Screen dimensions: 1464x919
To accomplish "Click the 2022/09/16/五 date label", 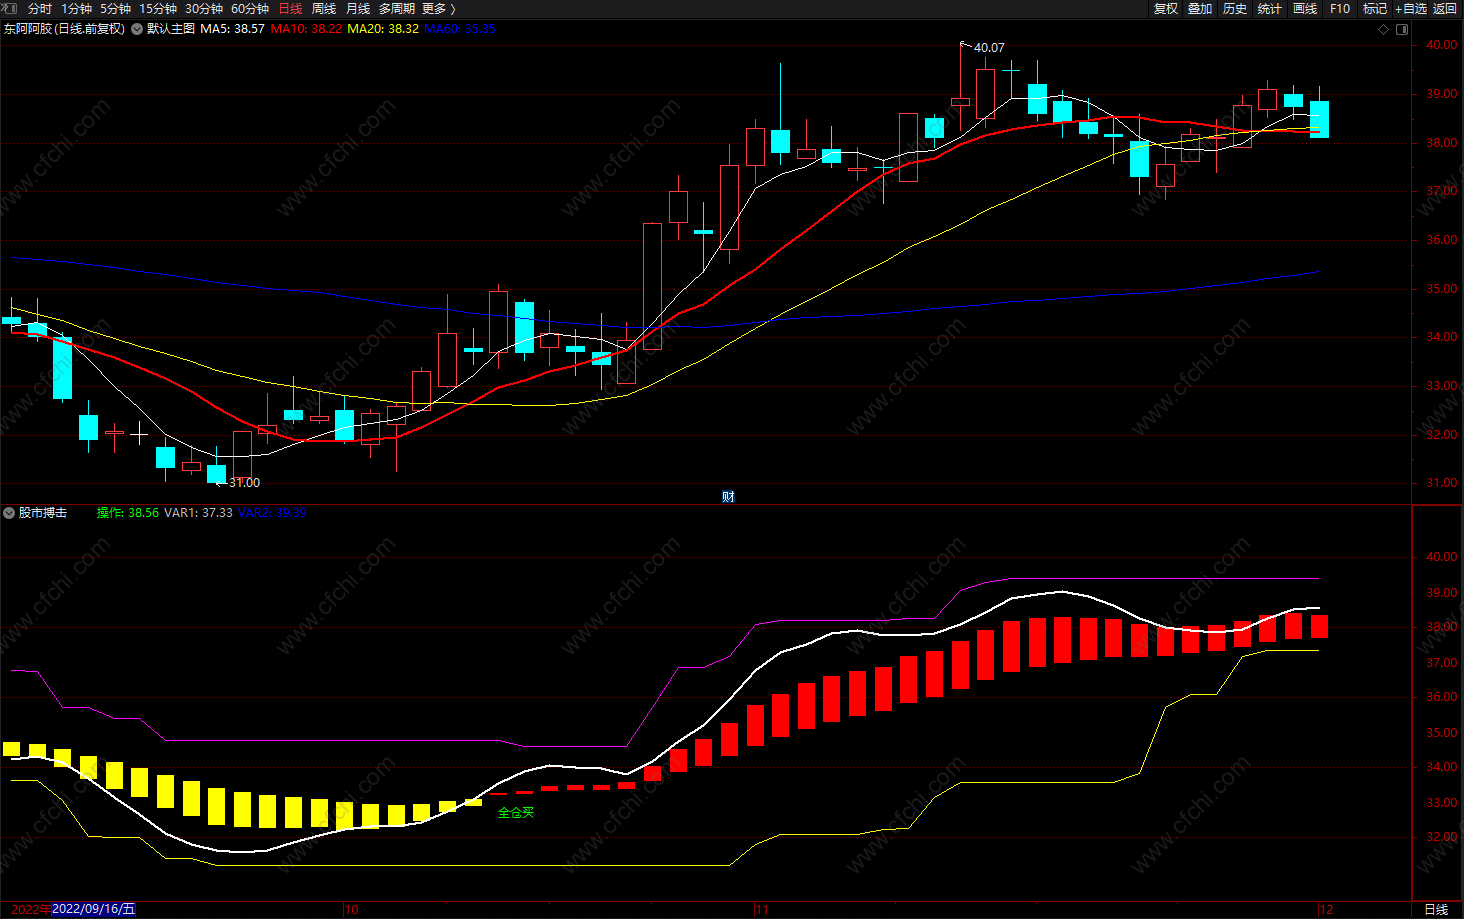I will tap(93, 909).
